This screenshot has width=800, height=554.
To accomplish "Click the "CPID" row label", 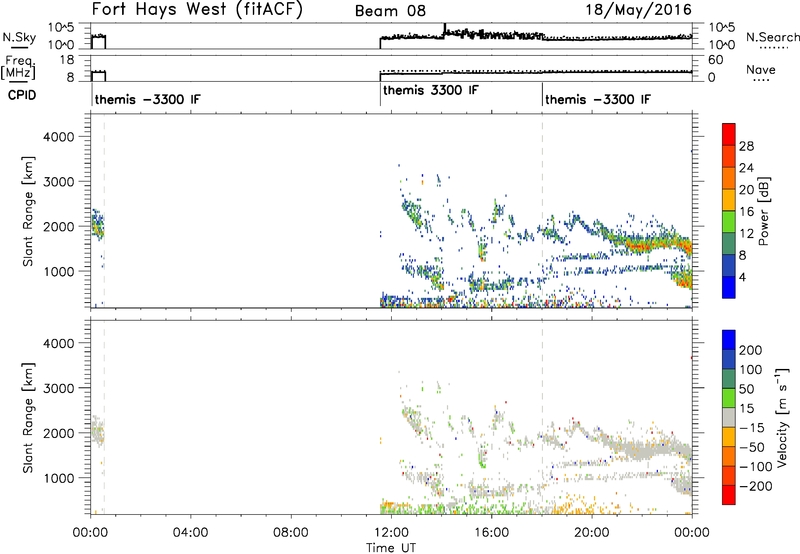I will click(x=22, y=95).
